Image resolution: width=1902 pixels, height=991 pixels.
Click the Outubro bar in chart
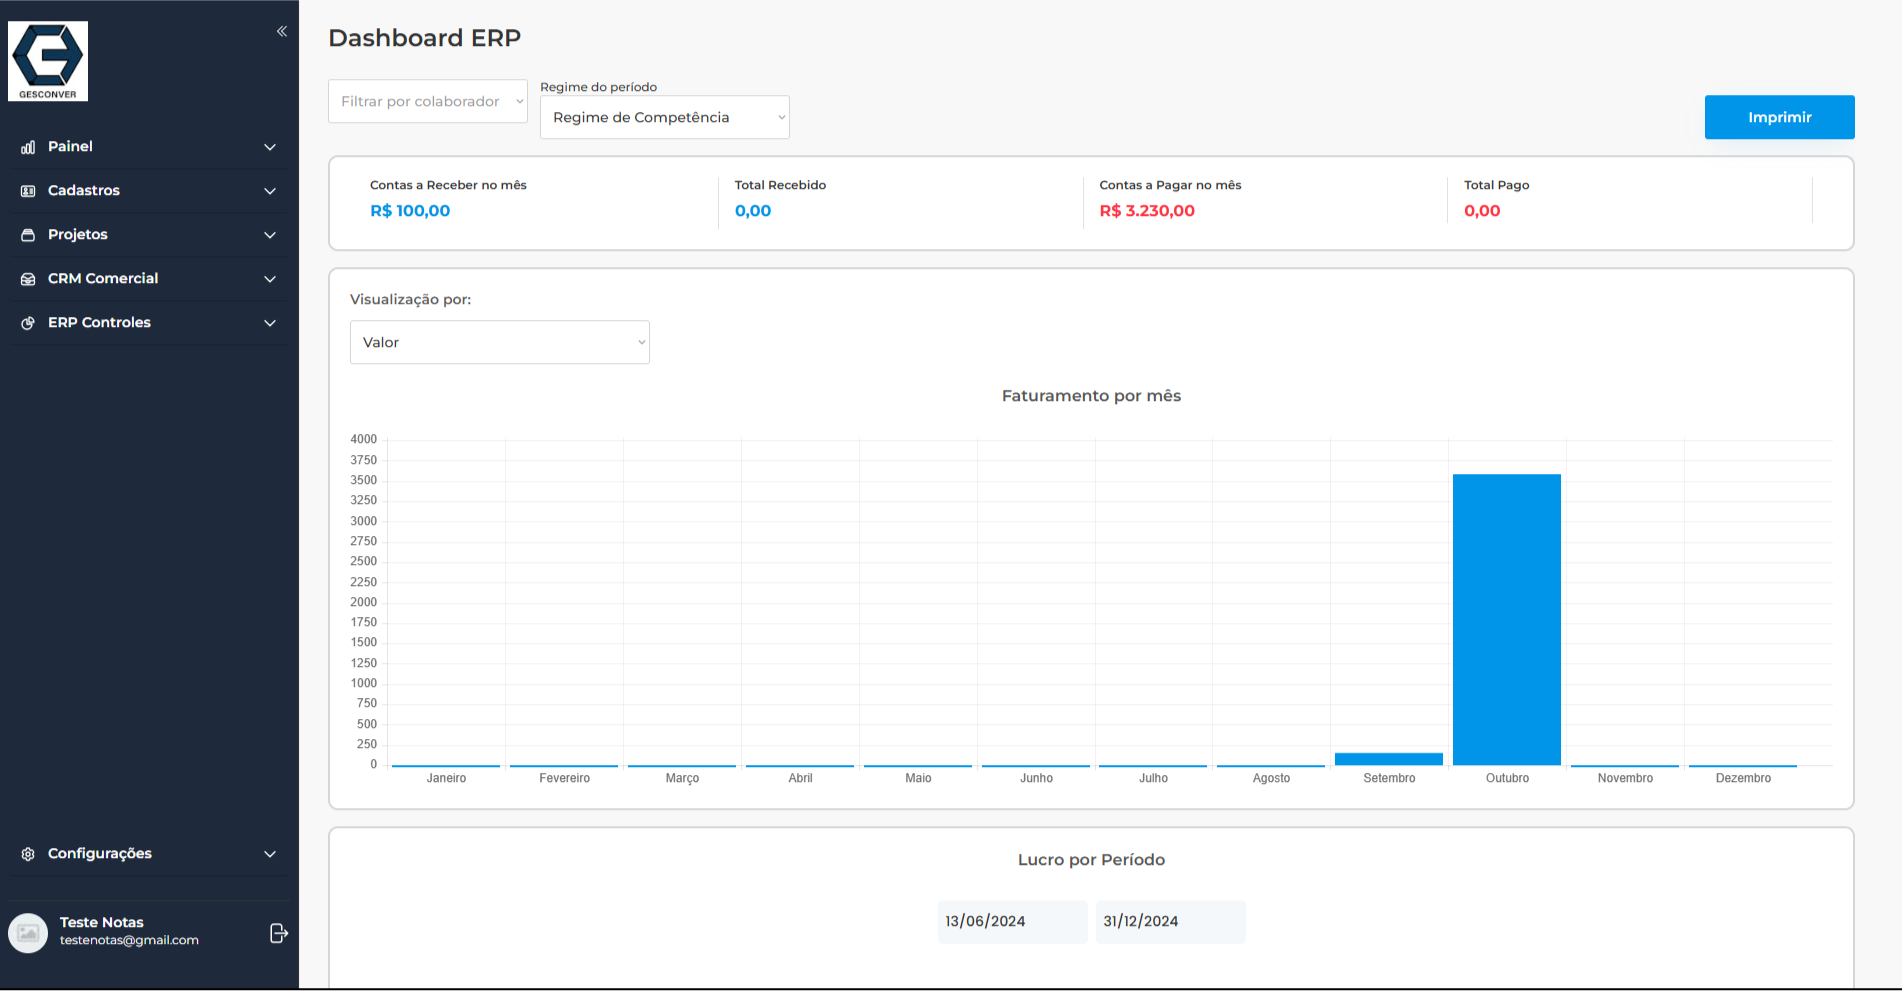click(1507, 620)
